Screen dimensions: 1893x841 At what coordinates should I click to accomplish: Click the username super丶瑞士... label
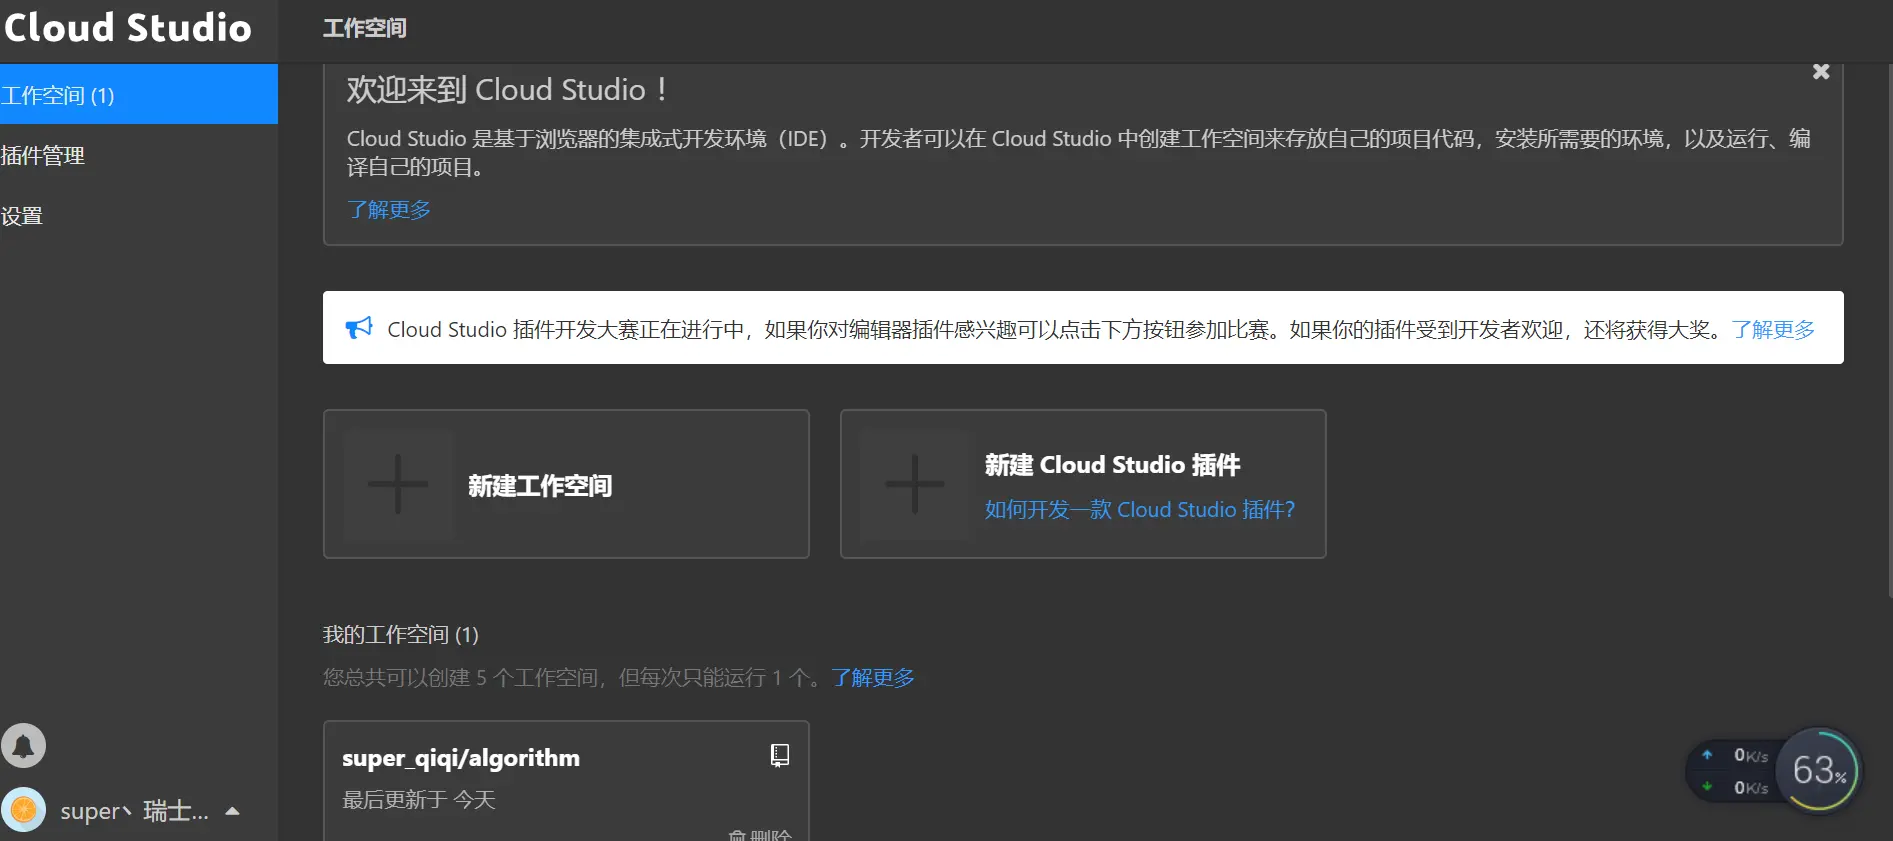point(135,811)
